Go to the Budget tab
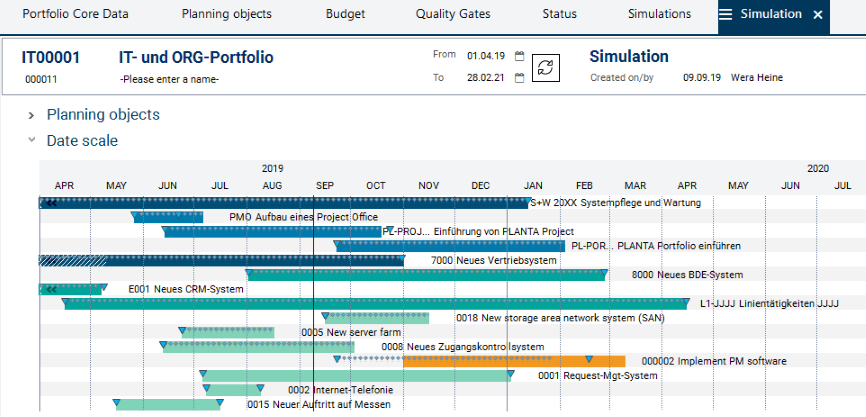This screenshot has width=866, height=417. (x=345, y=15)
